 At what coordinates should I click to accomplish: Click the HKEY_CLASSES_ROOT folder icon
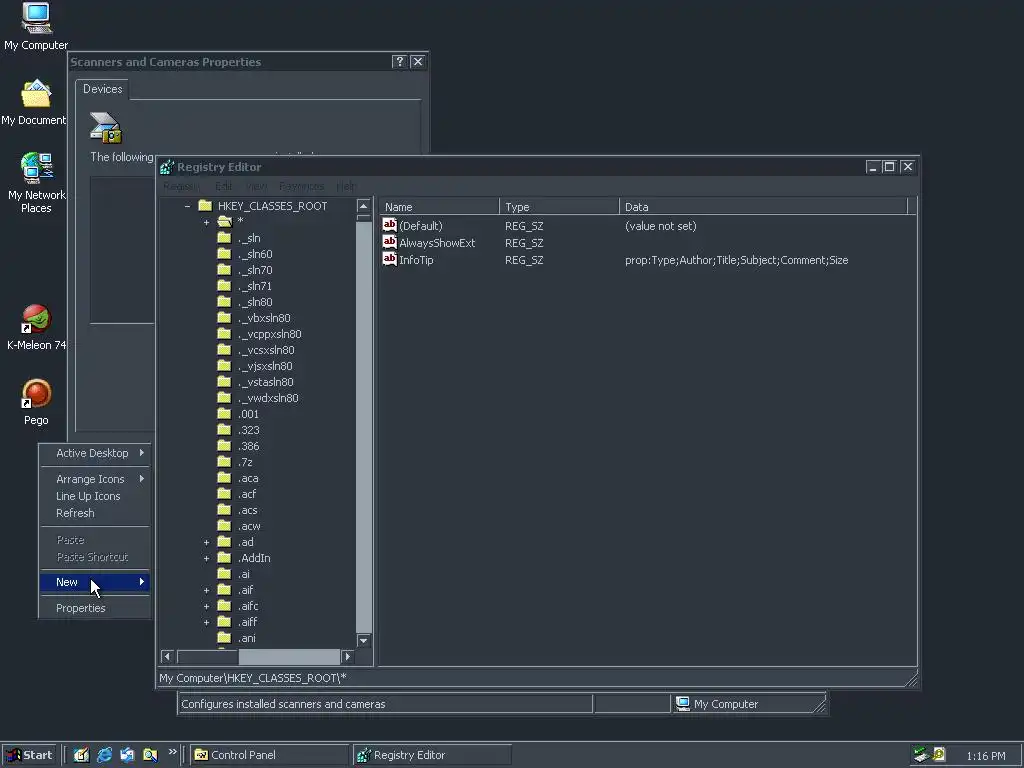coord(205,206)
